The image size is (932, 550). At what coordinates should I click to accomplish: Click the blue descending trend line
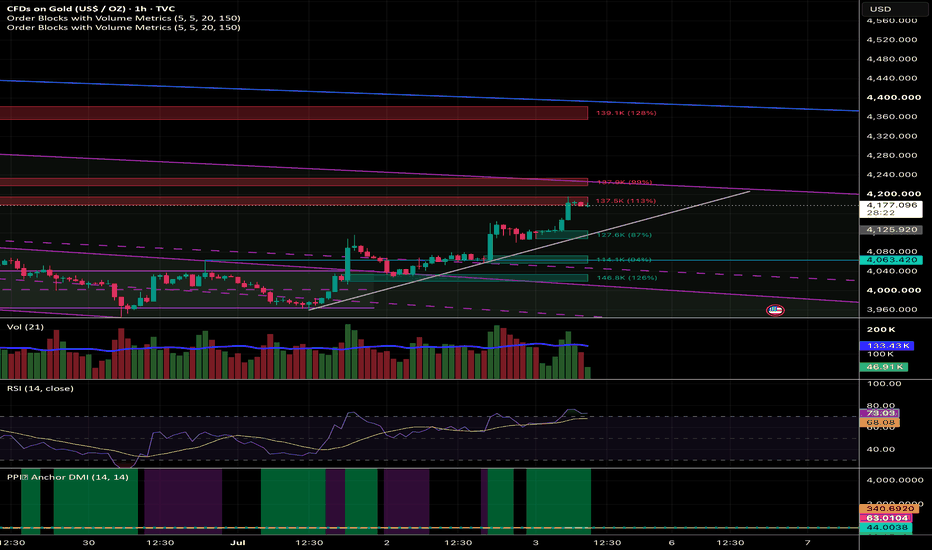pos(429,95)
